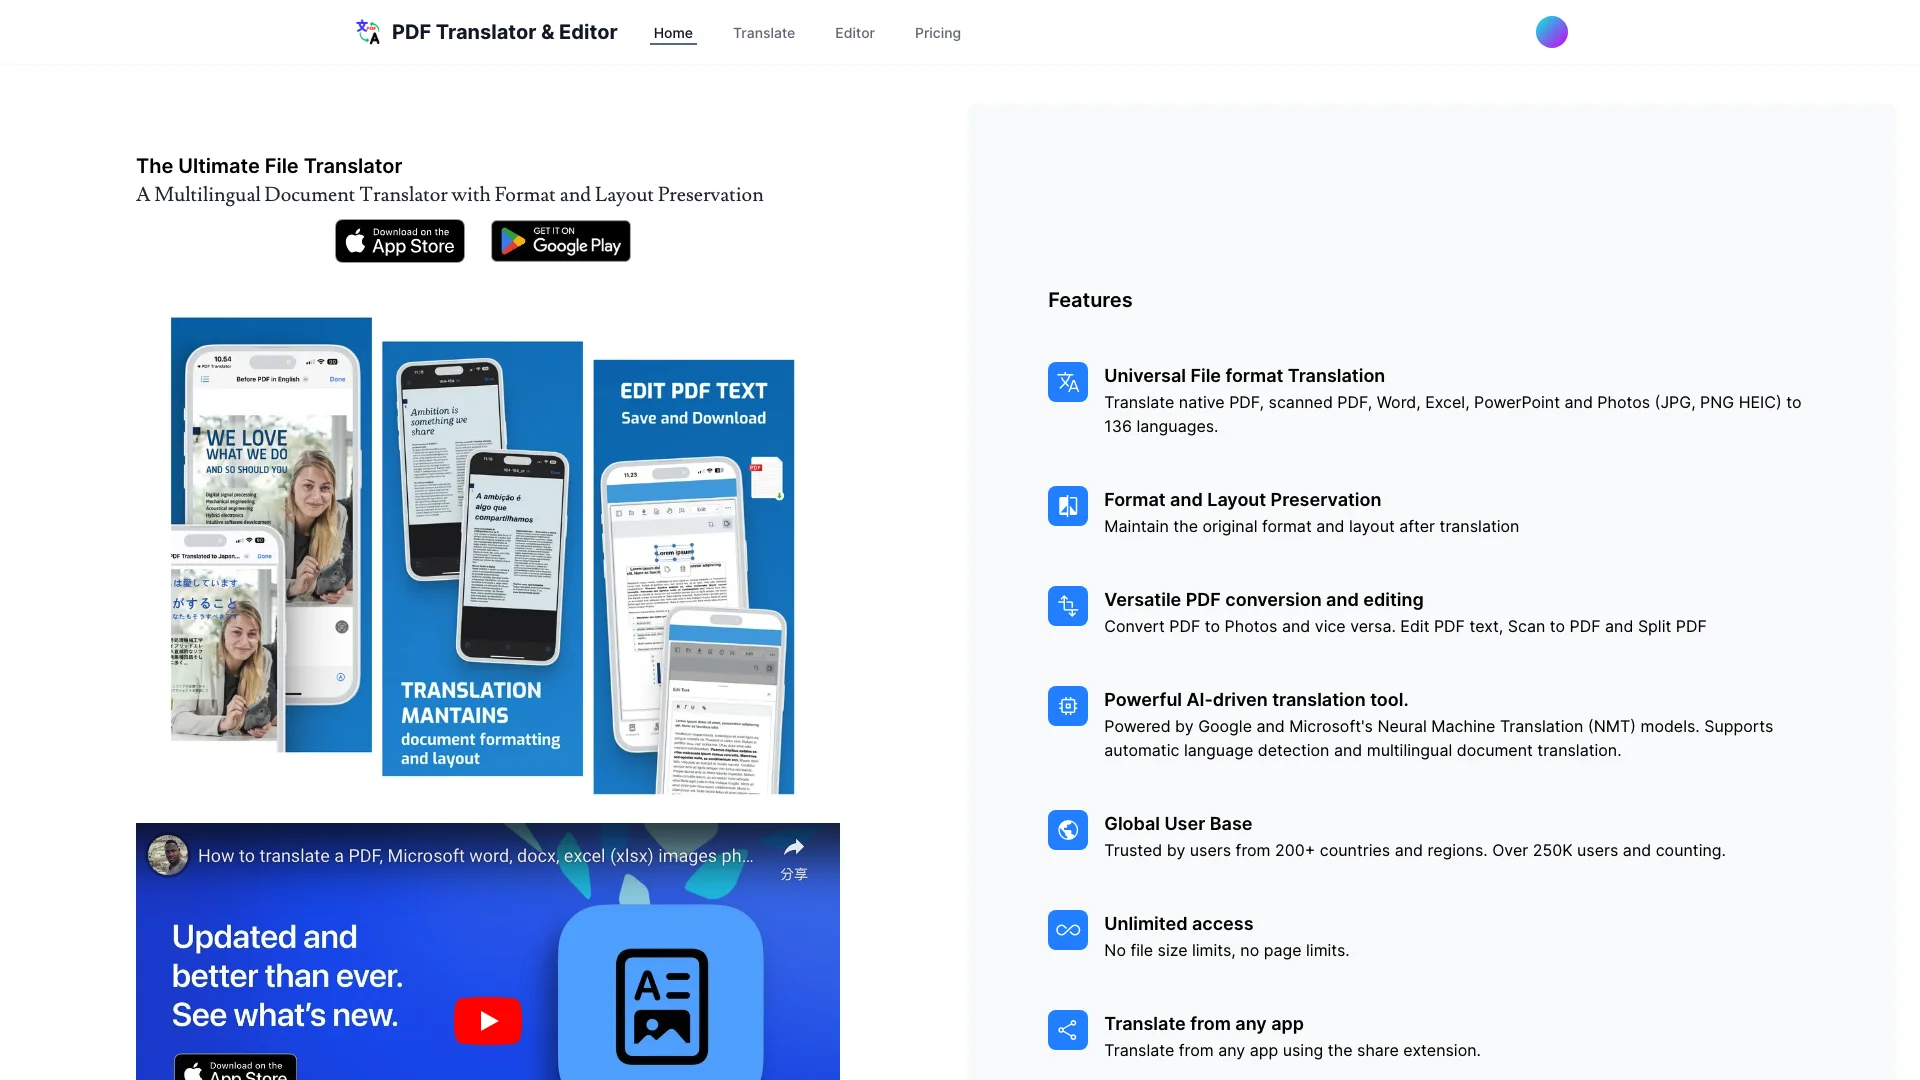The width and height of the screenshot is (1920, 1080).
Task: Click the Powerful AI-driven translation tool icon
Action: click(x=1068, y=705)
